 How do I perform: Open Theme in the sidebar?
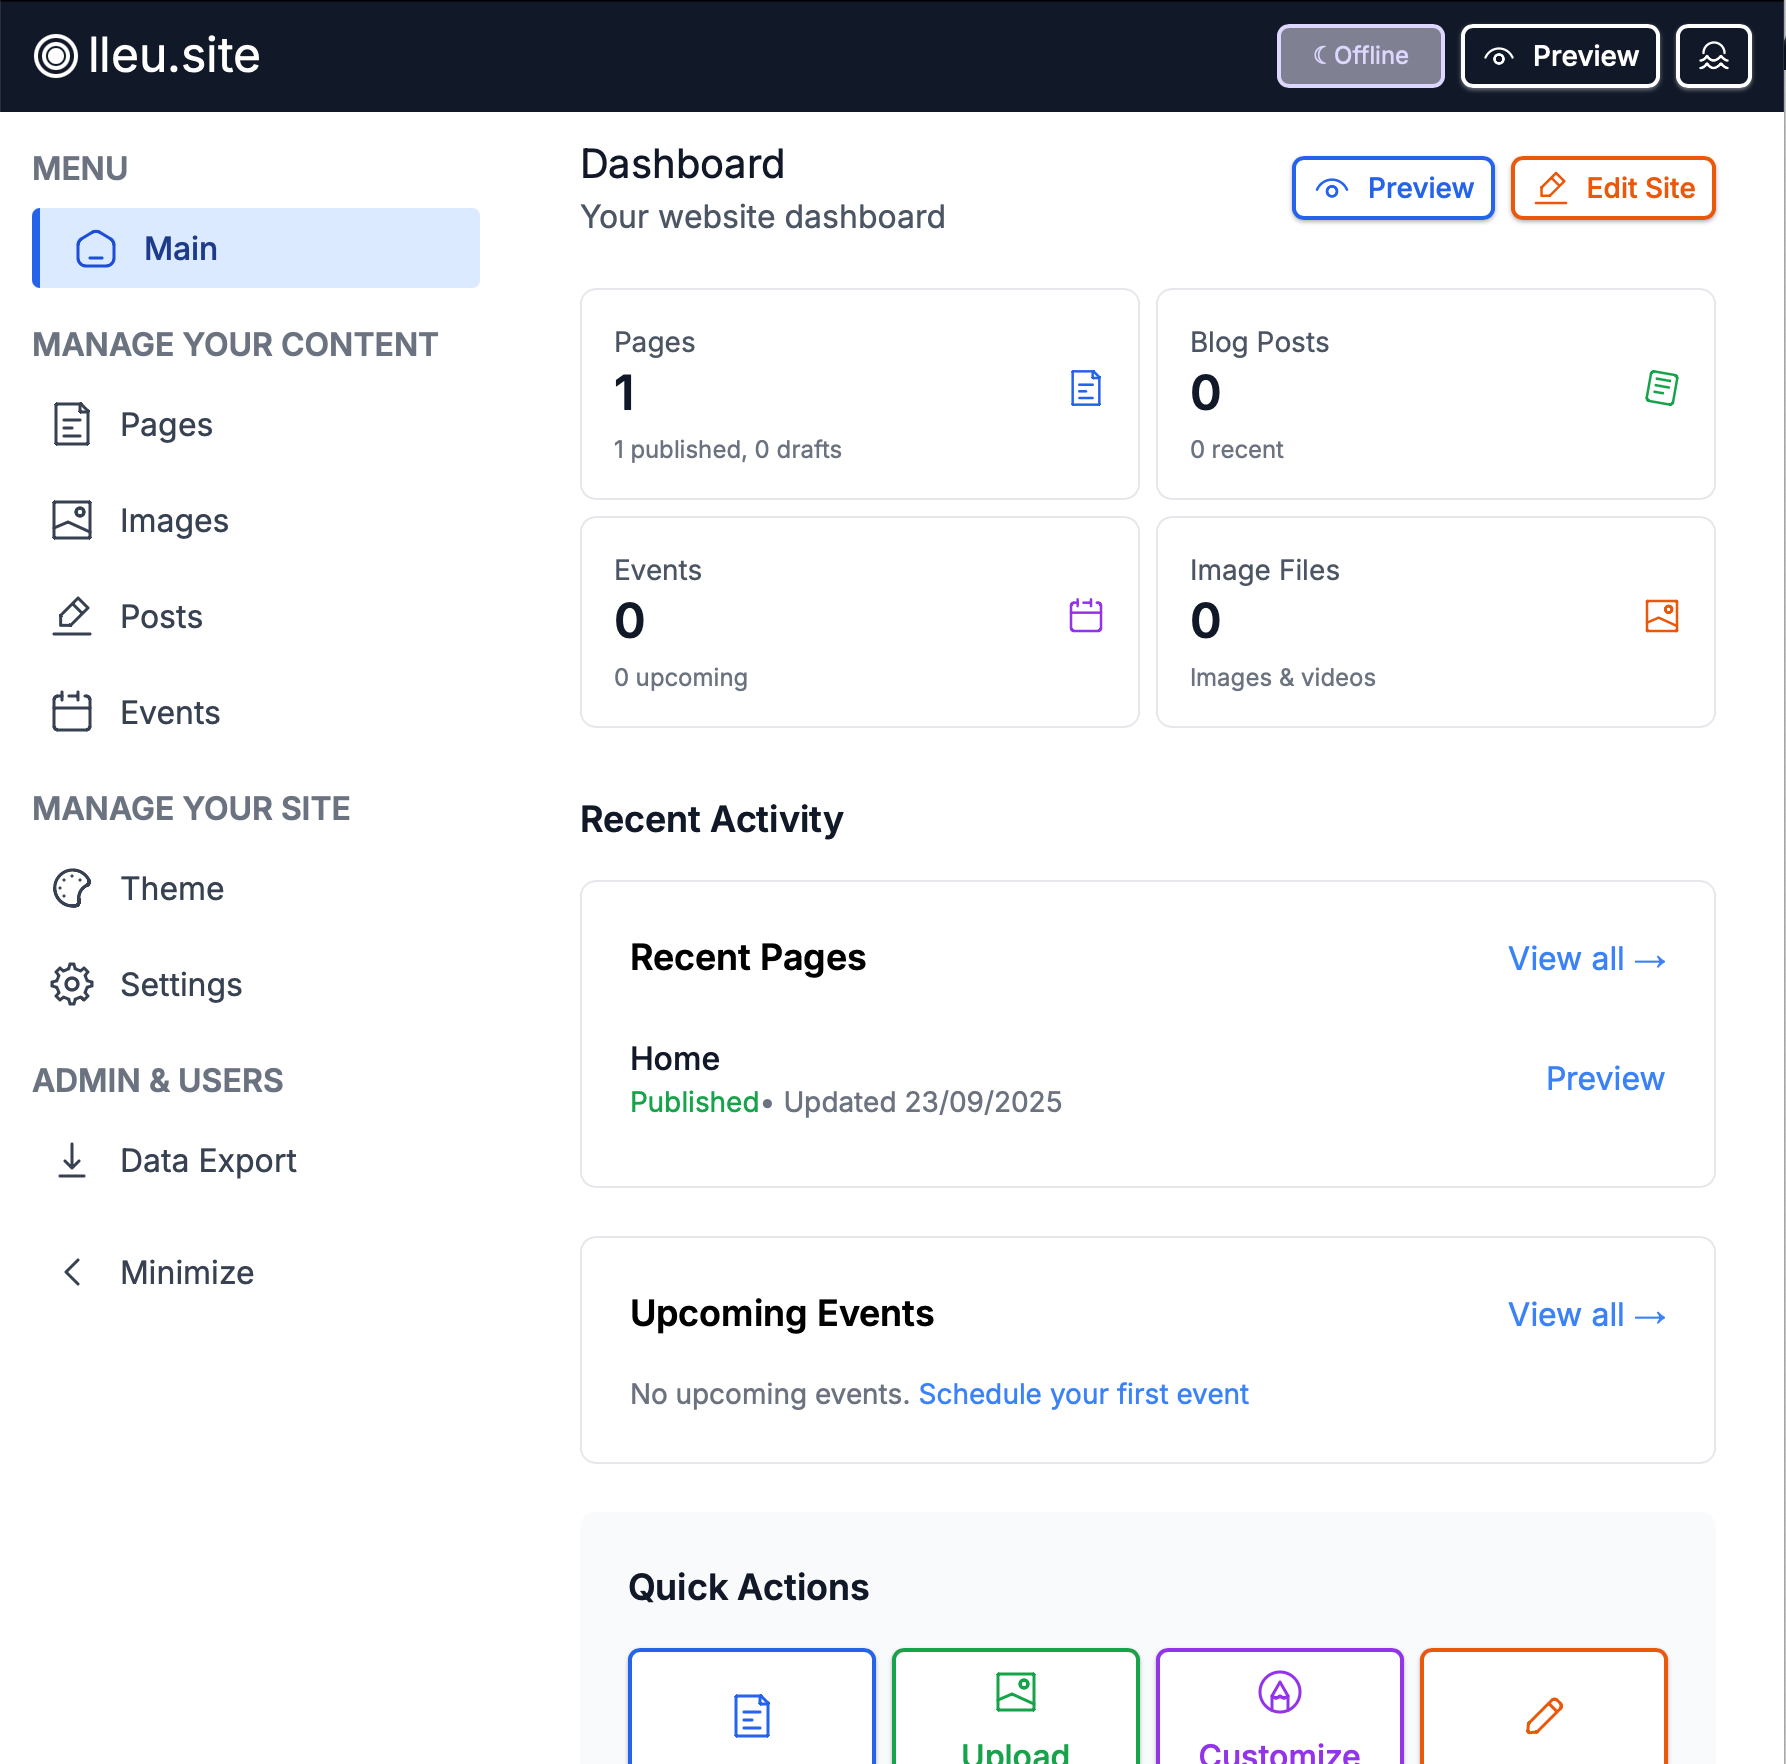point(171,888)
